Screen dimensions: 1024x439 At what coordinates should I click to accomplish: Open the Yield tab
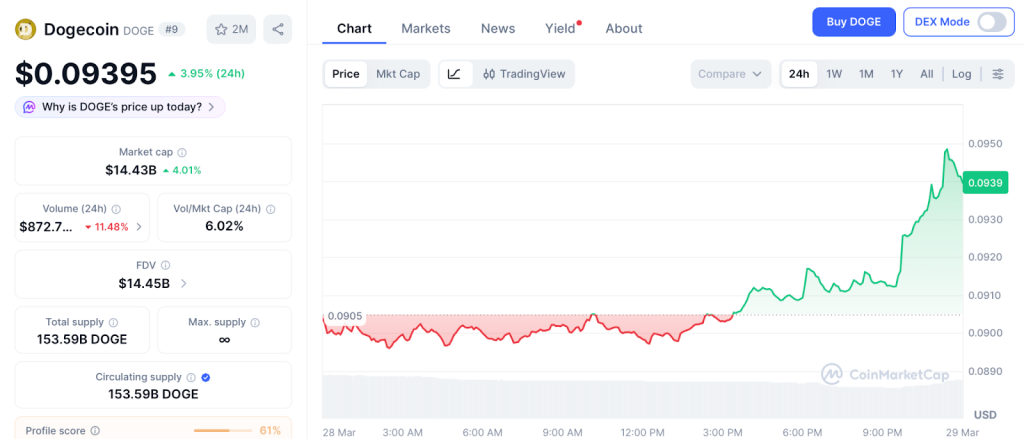(x=560, y=28)
